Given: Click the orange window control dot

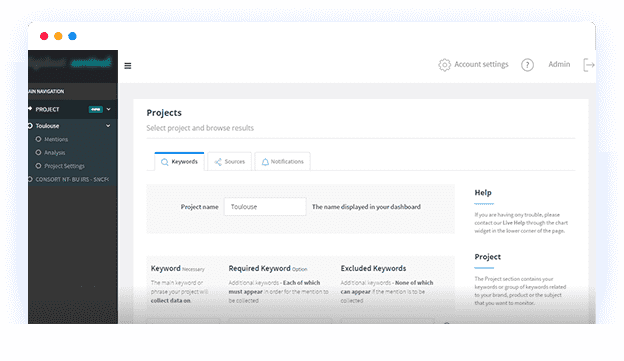Looking at the screenshot, I should point(58,36).
